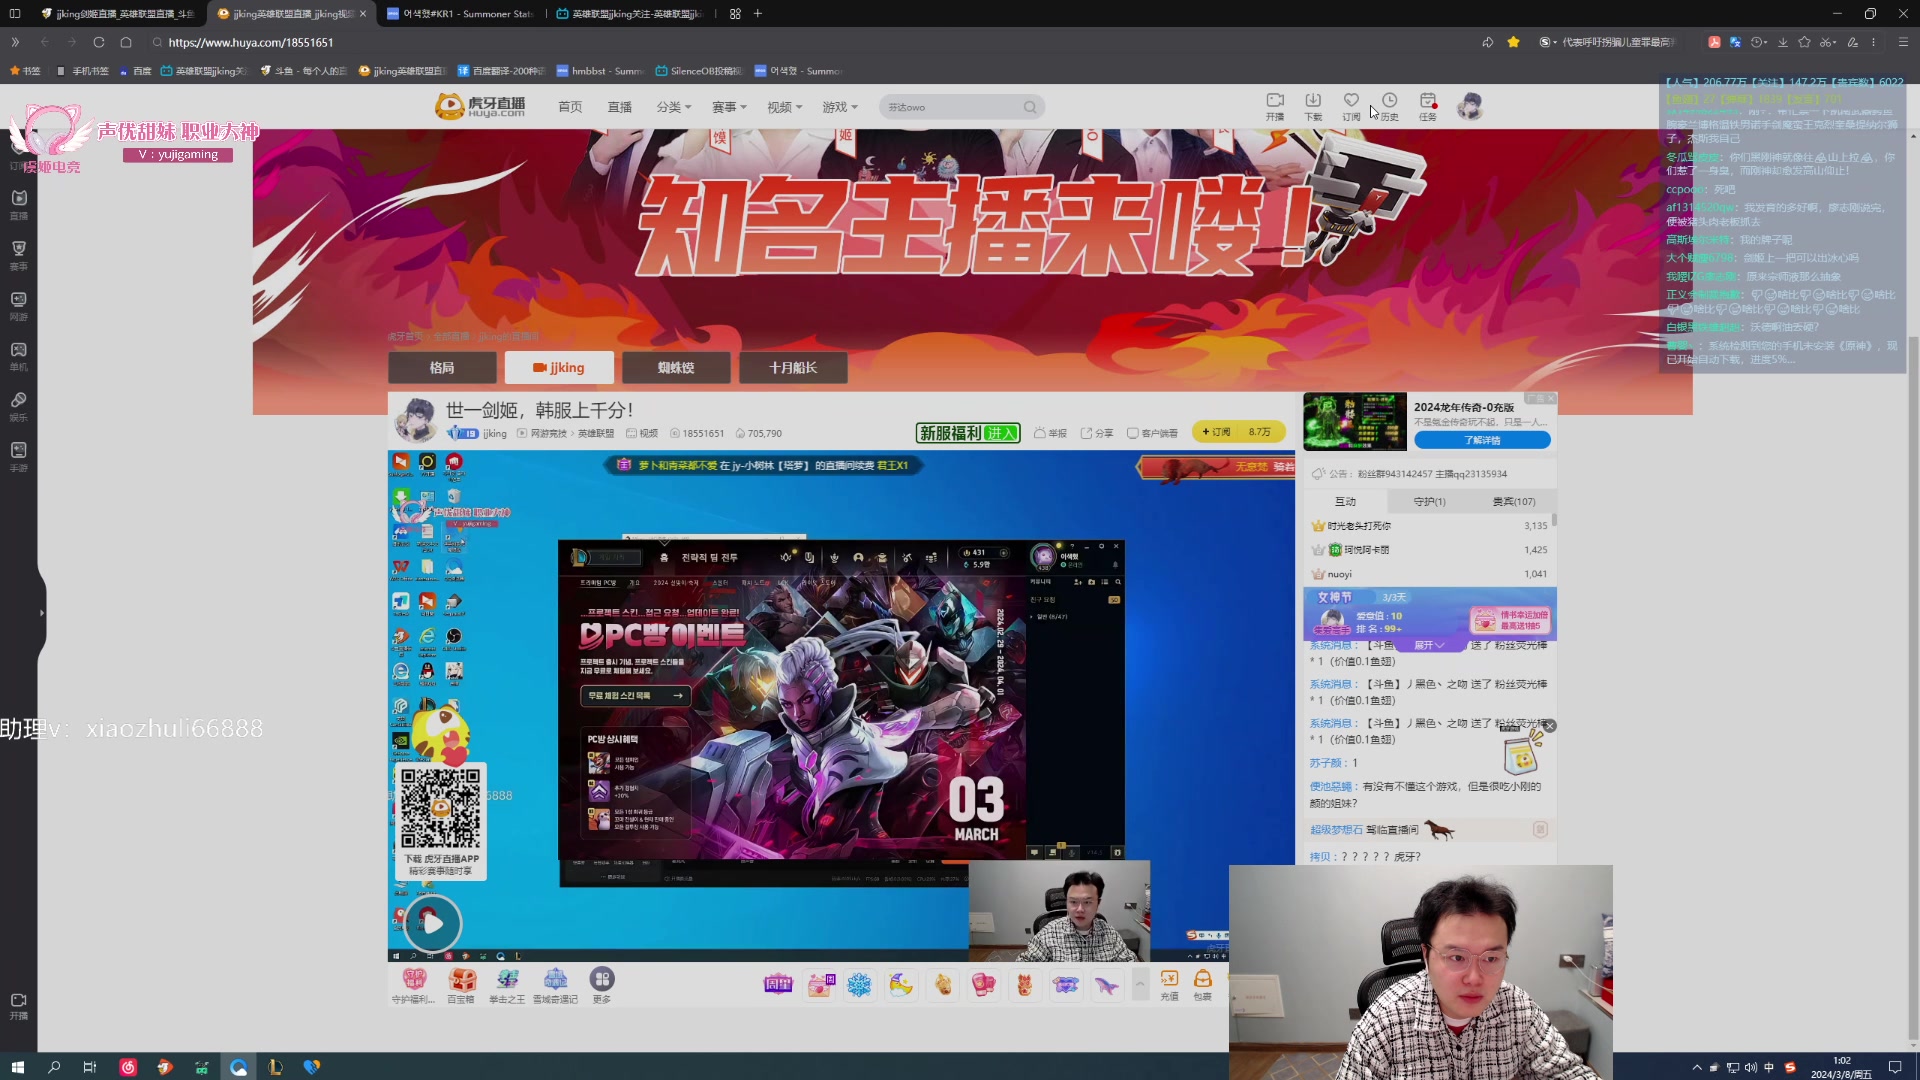Open the 订阅 heart subscriptions icon
Screen dimensions: 1920x1080
(1351, 106)
